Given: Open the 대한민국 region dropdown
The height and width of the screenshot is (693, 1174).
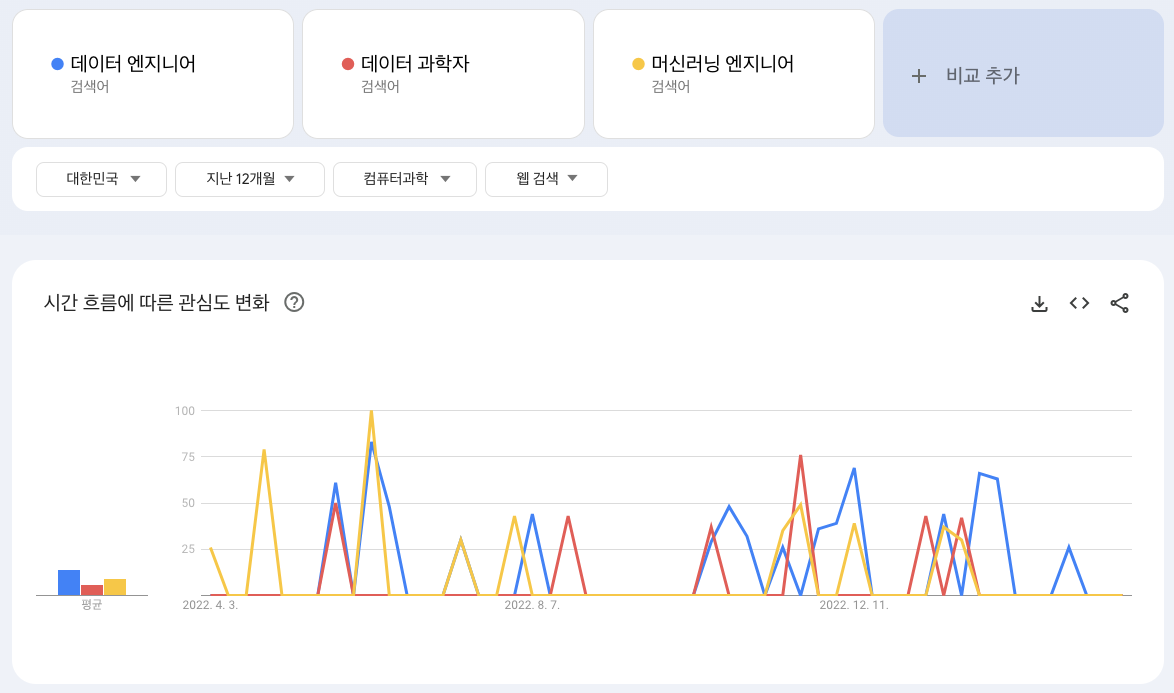Looking at the screenshot, I should pos(101,179).
